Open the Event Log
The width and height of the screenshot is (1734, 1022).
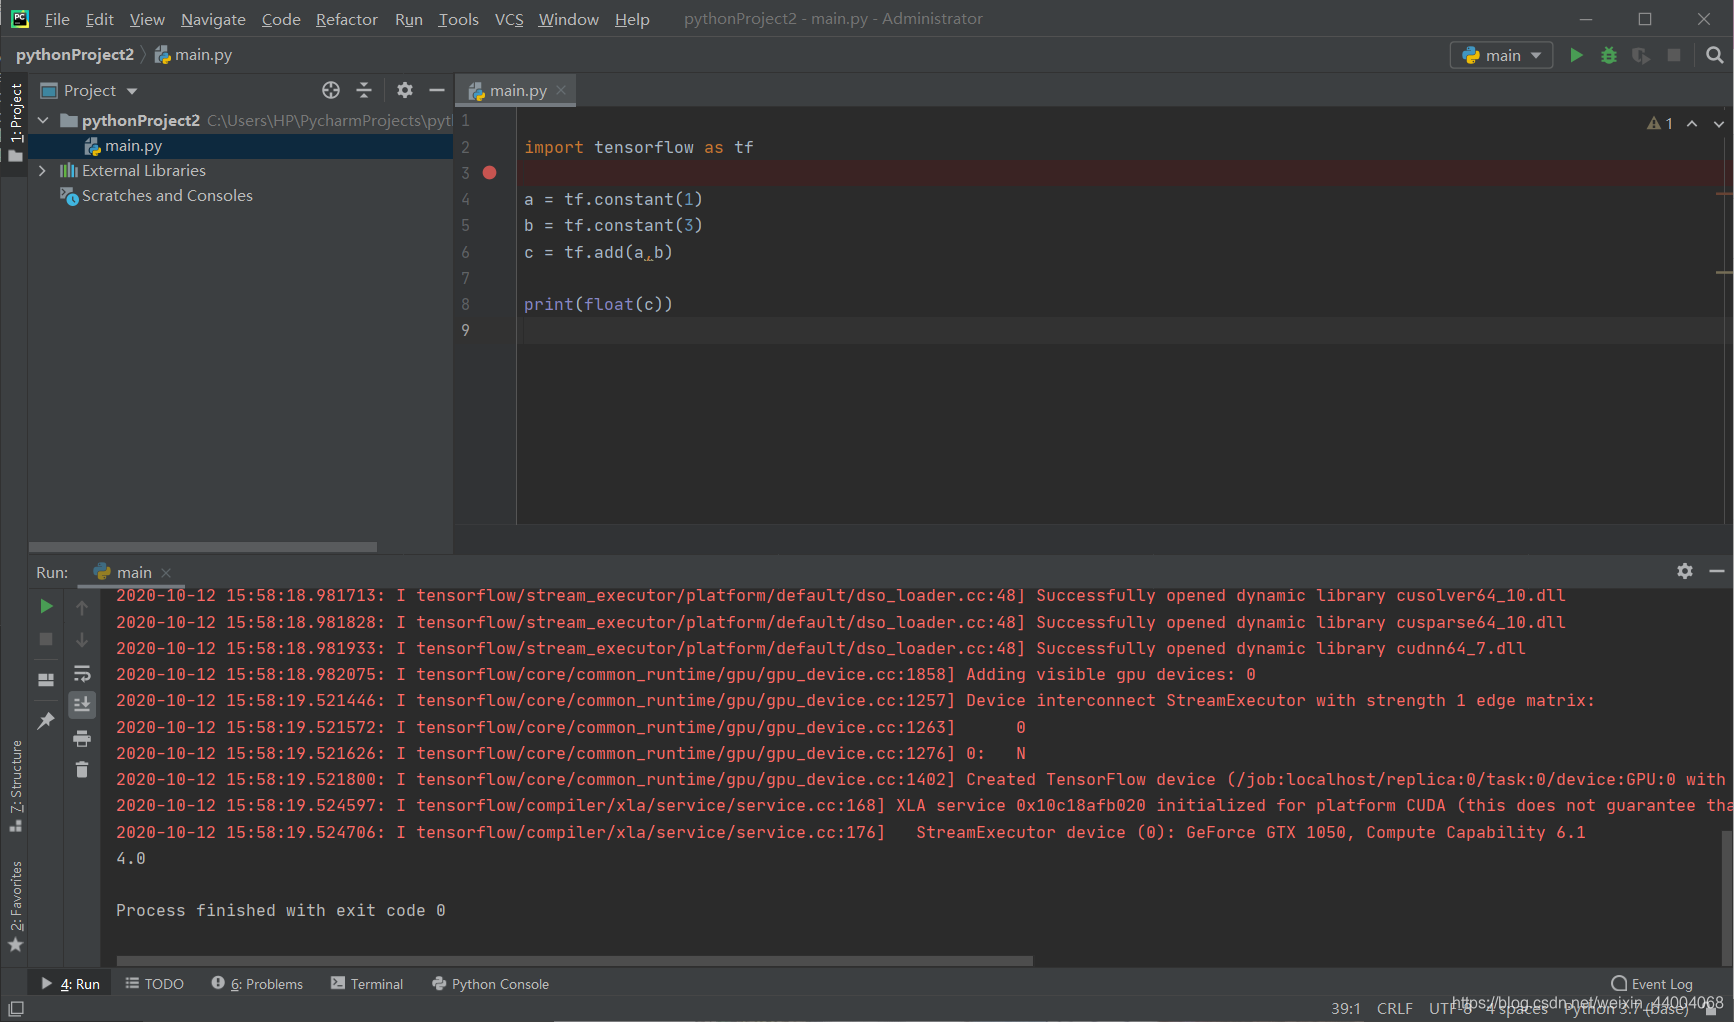(x=1652, y=984)
